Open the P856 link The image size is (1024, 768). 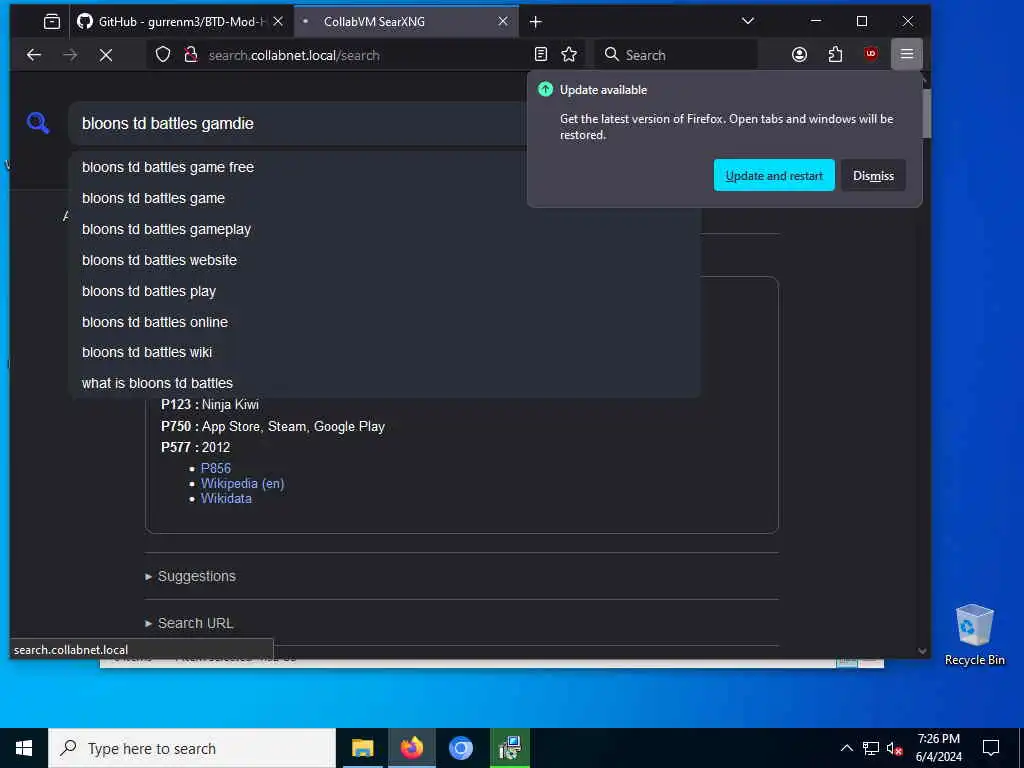click(216, 468)
